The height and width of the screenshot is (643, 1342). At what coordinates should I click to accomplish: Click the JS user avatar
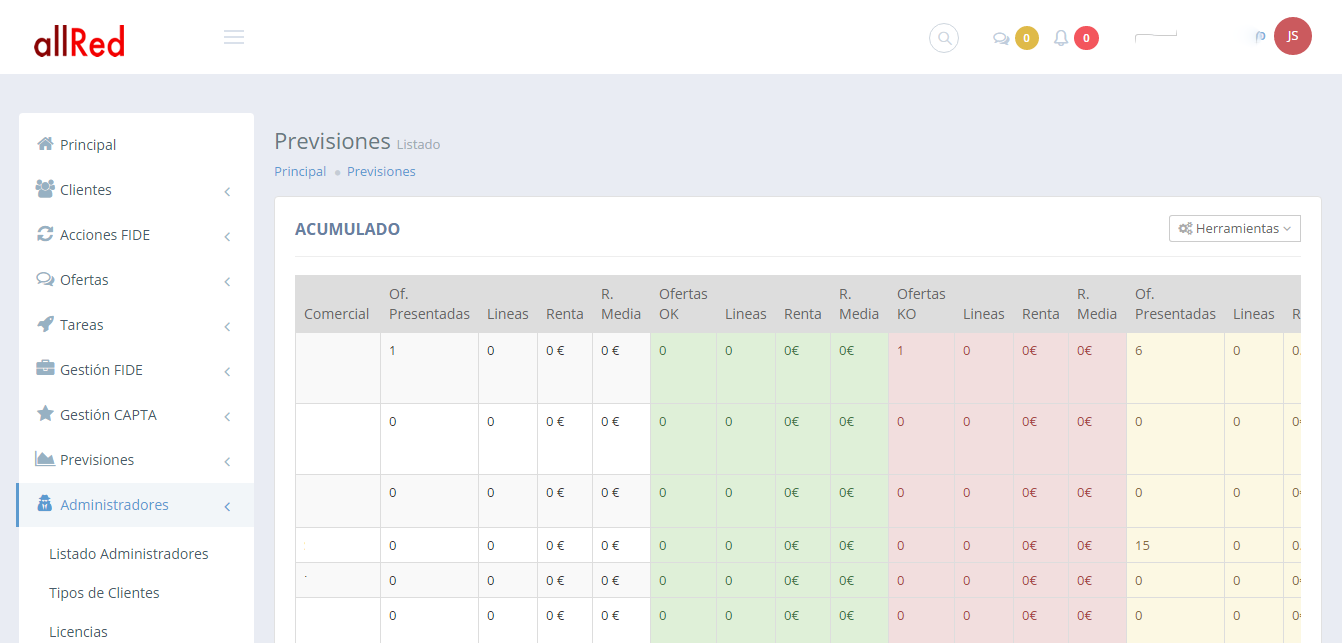pos(1292,36)
